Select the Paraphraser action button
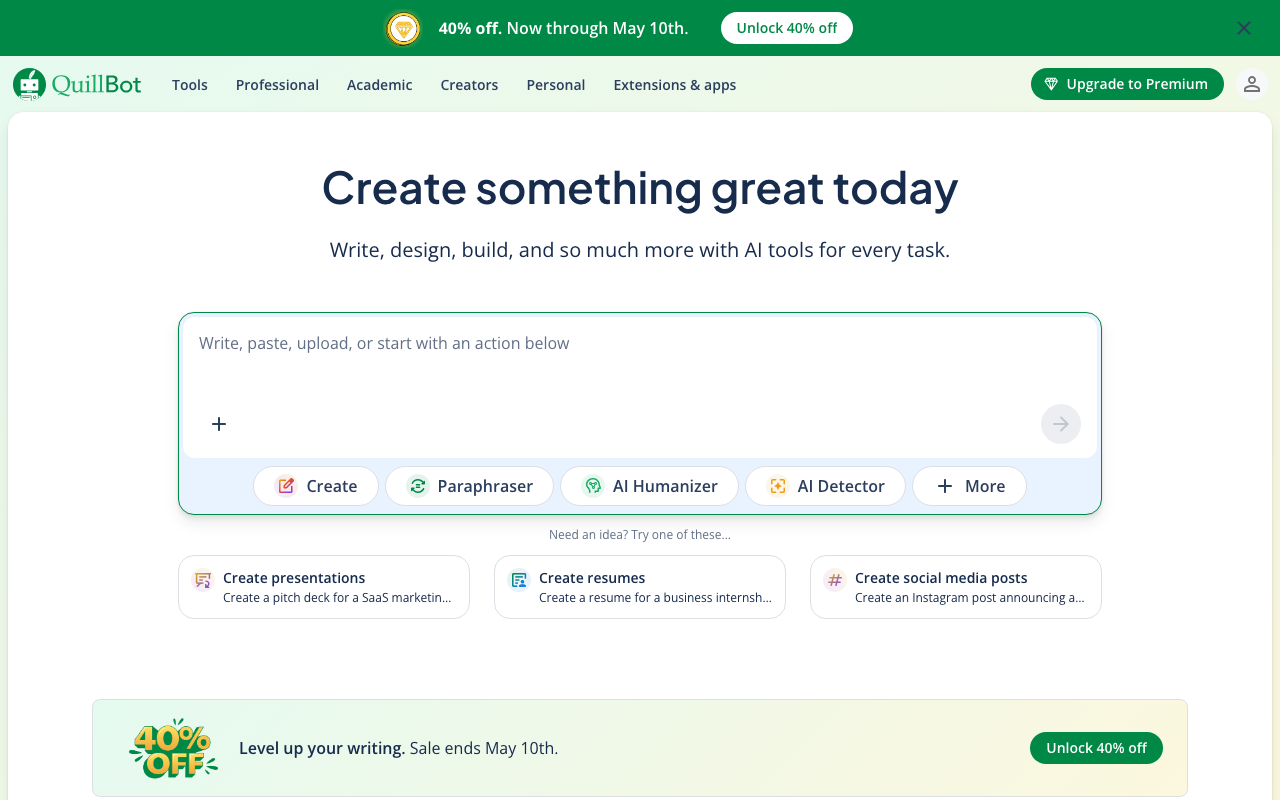This screenshot has width=1280, height=800. [469, 486]
